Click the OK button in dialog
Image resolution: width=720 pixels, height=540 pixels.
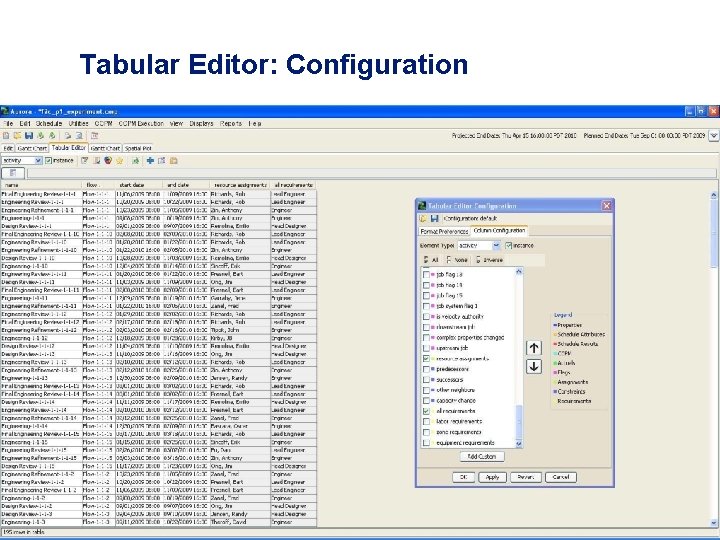pos(463,477)
